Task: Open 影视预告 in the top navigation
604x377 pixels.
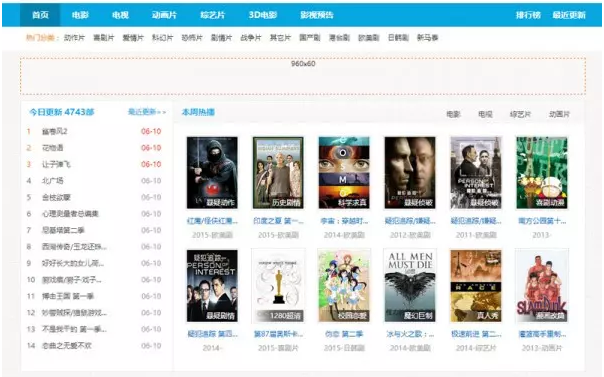Action: point(317,15)
